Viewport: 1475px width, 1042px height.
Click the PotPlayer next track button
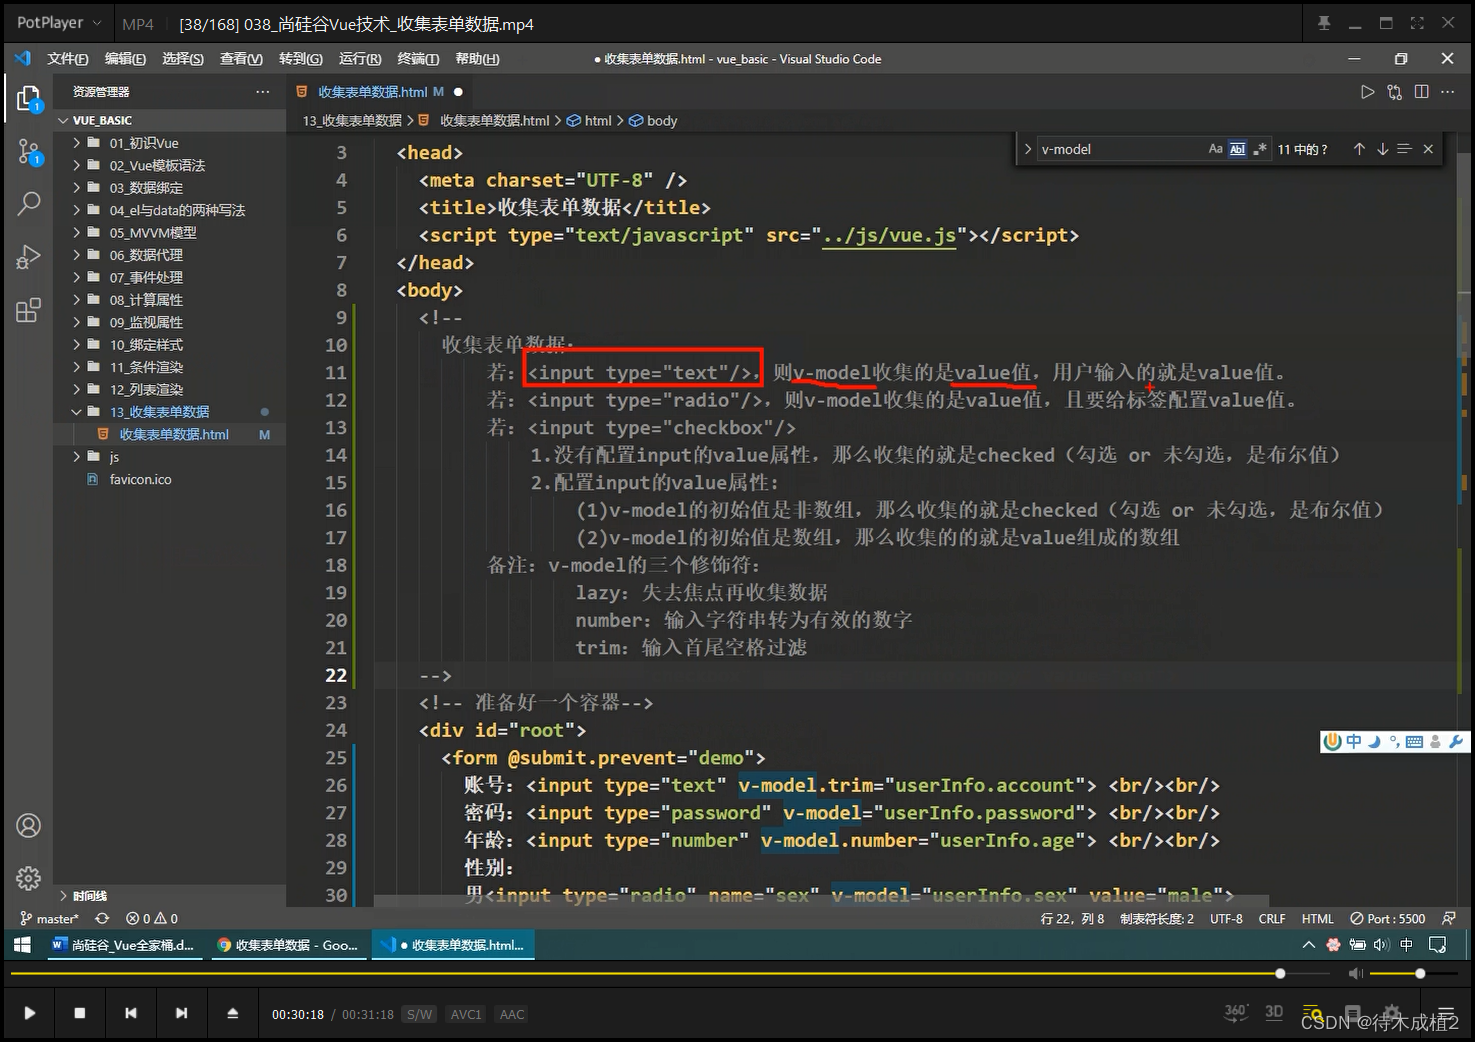(181, 1013)
